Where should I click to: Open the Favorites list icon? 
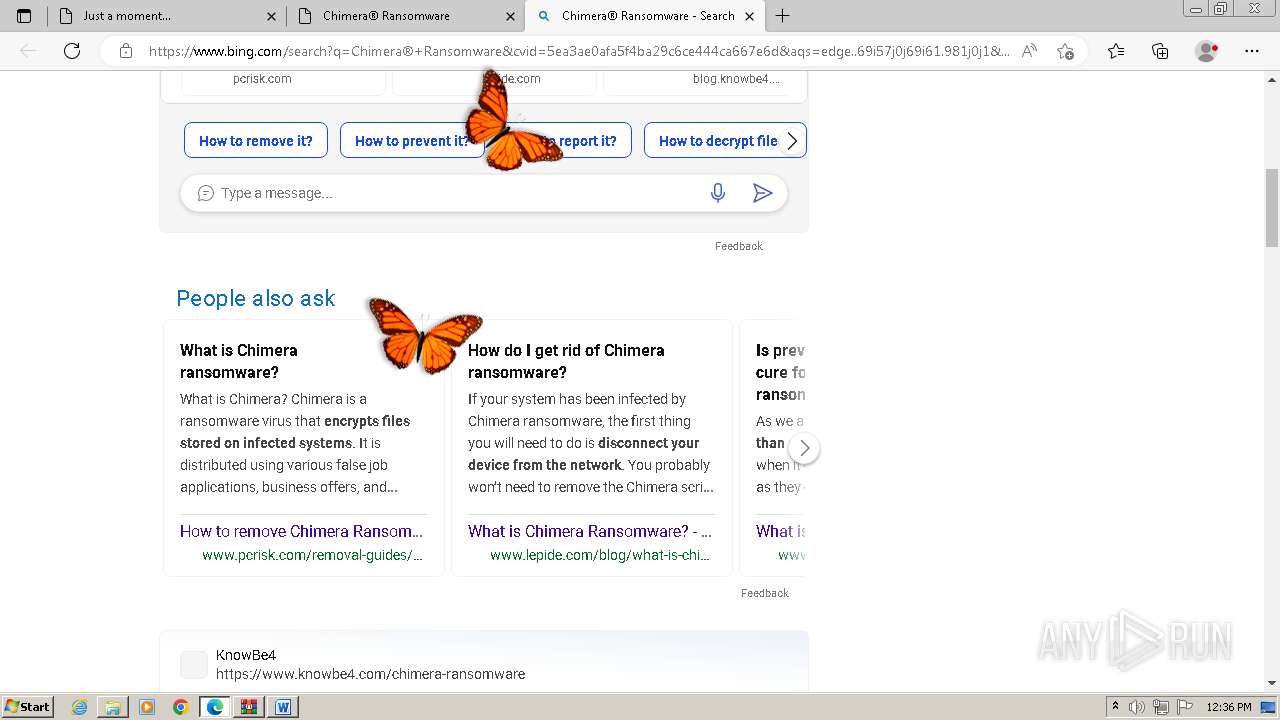[x=1116, y=51]
